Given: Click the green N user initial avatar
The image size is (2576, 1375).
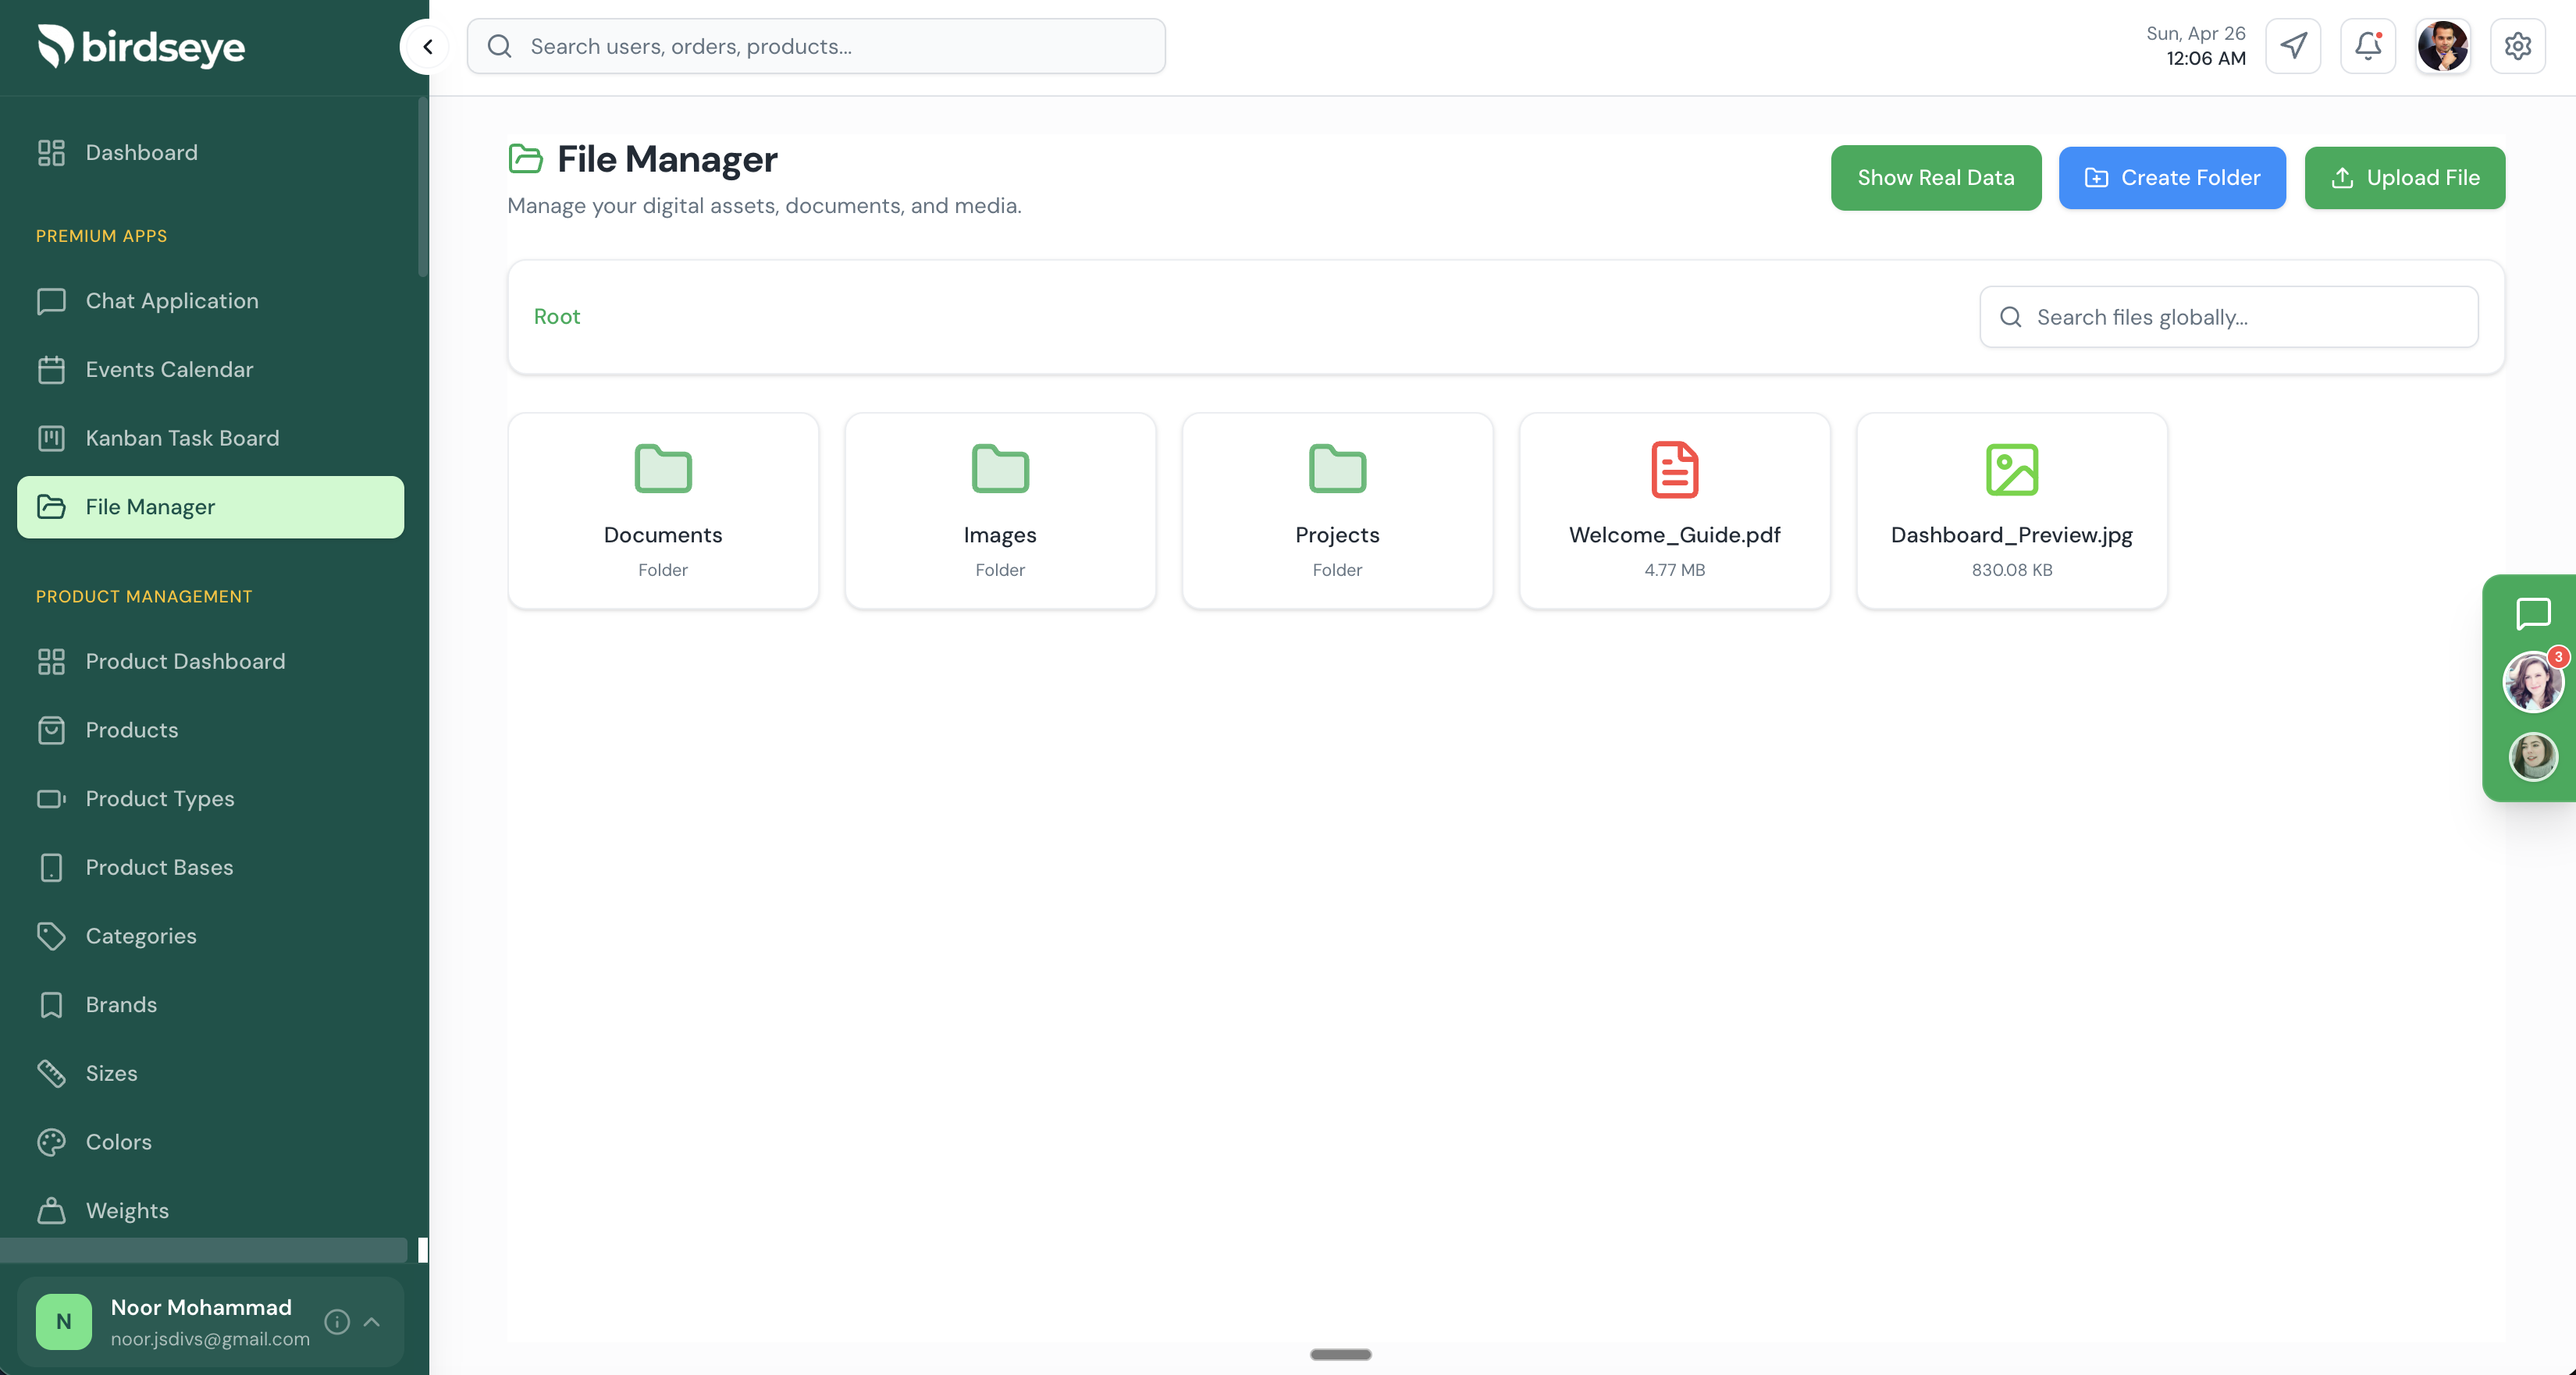Looking at the screenshot, I should tap(63, 1322).
